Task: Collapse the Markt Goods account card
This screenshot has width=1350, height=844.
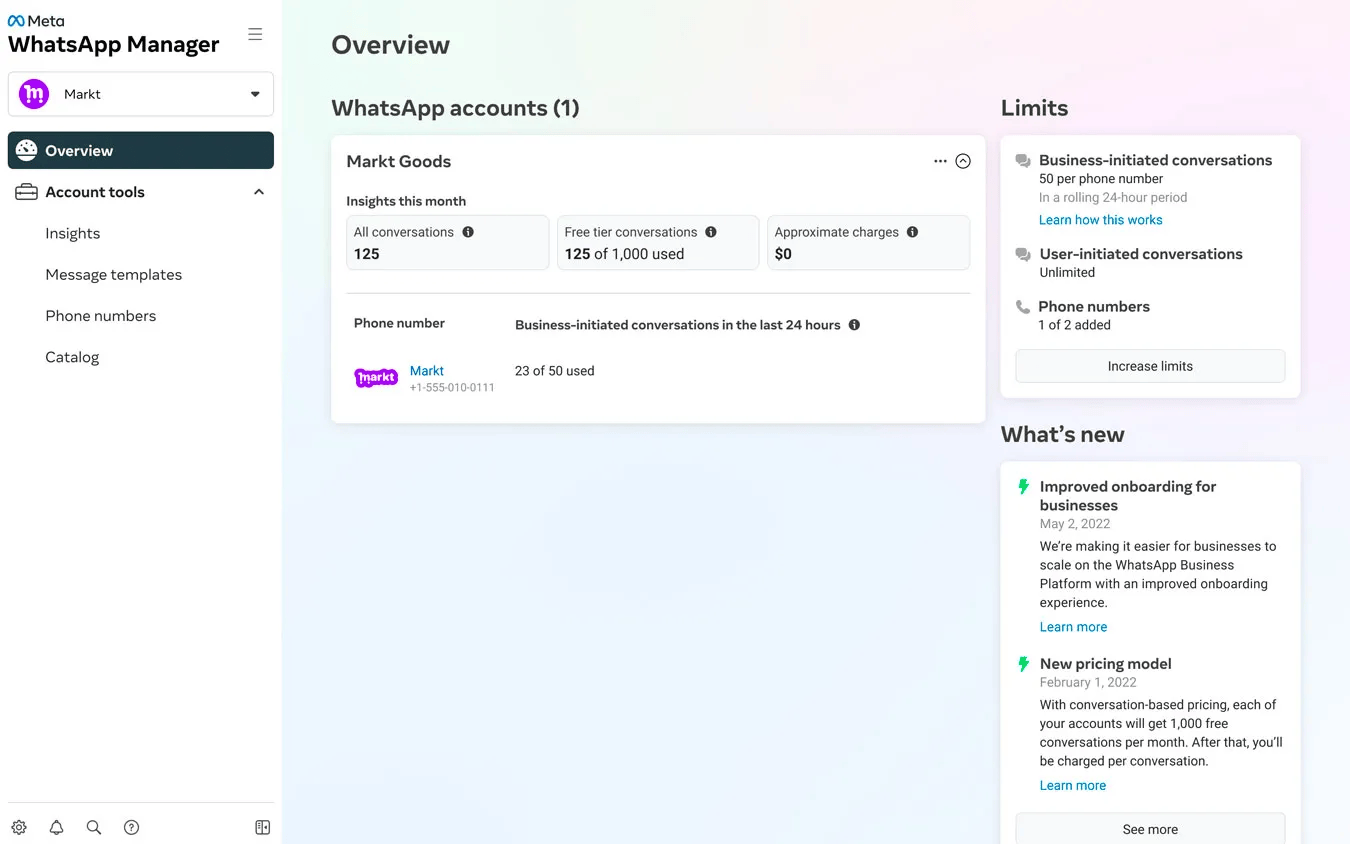Action: [x=963, y=160]
